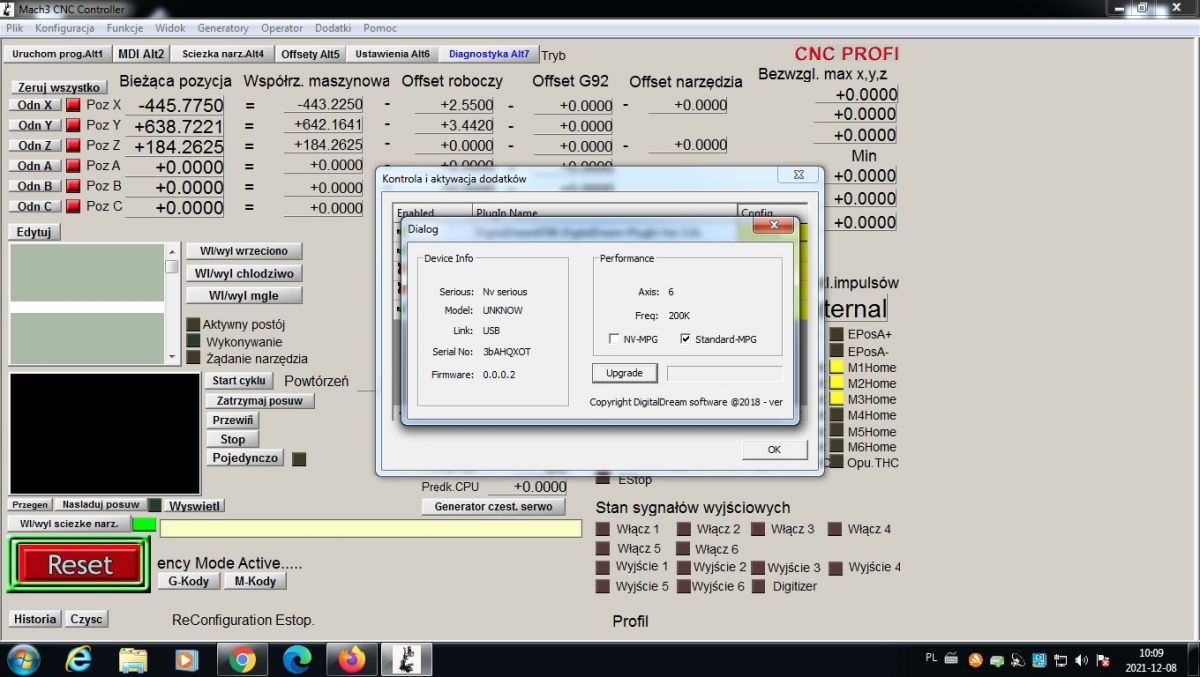Uncheck the Standard-MPG checkbox
Screen dimensions: 1200x677
click(685, 339)
